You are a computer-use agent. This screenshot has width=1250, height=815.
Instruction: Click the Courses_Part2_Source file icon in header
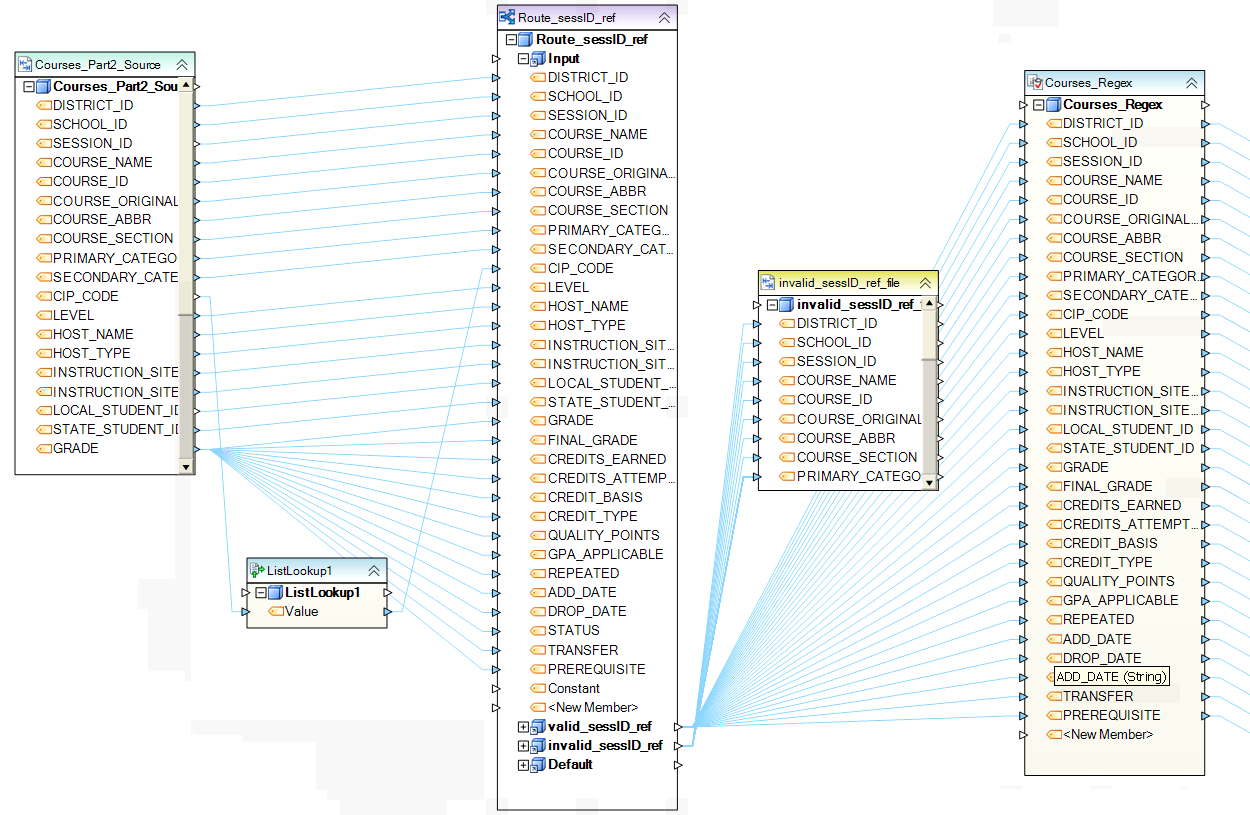pos(25,65)
